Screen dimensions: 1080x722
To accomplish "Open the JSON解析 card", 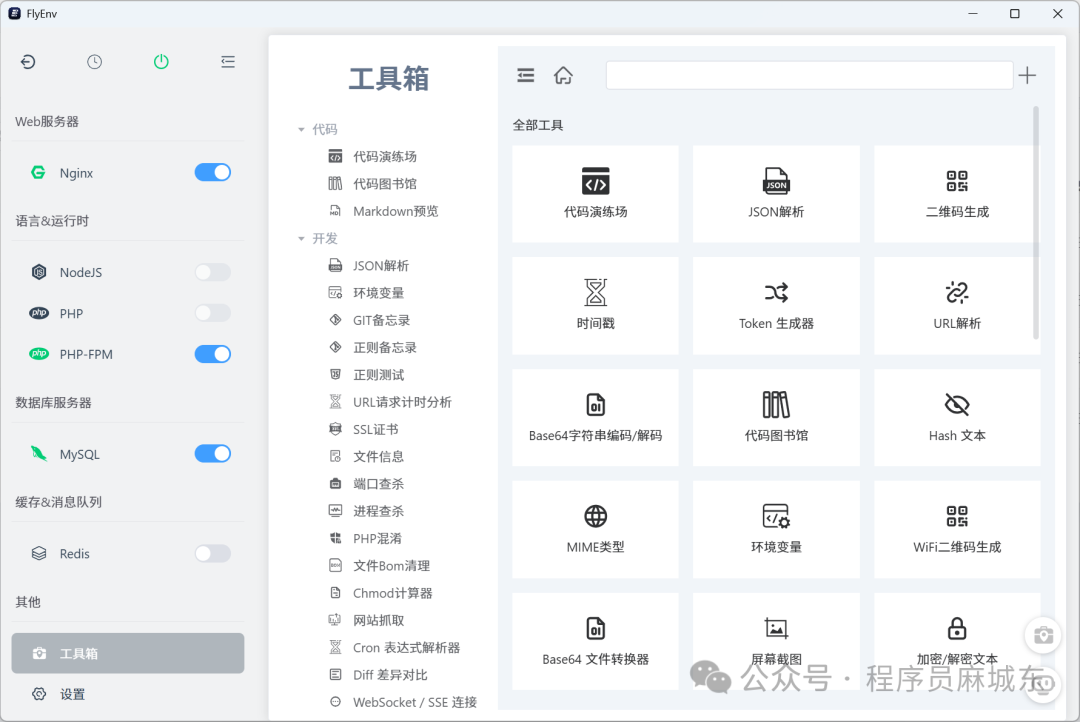I will (776, 194).
